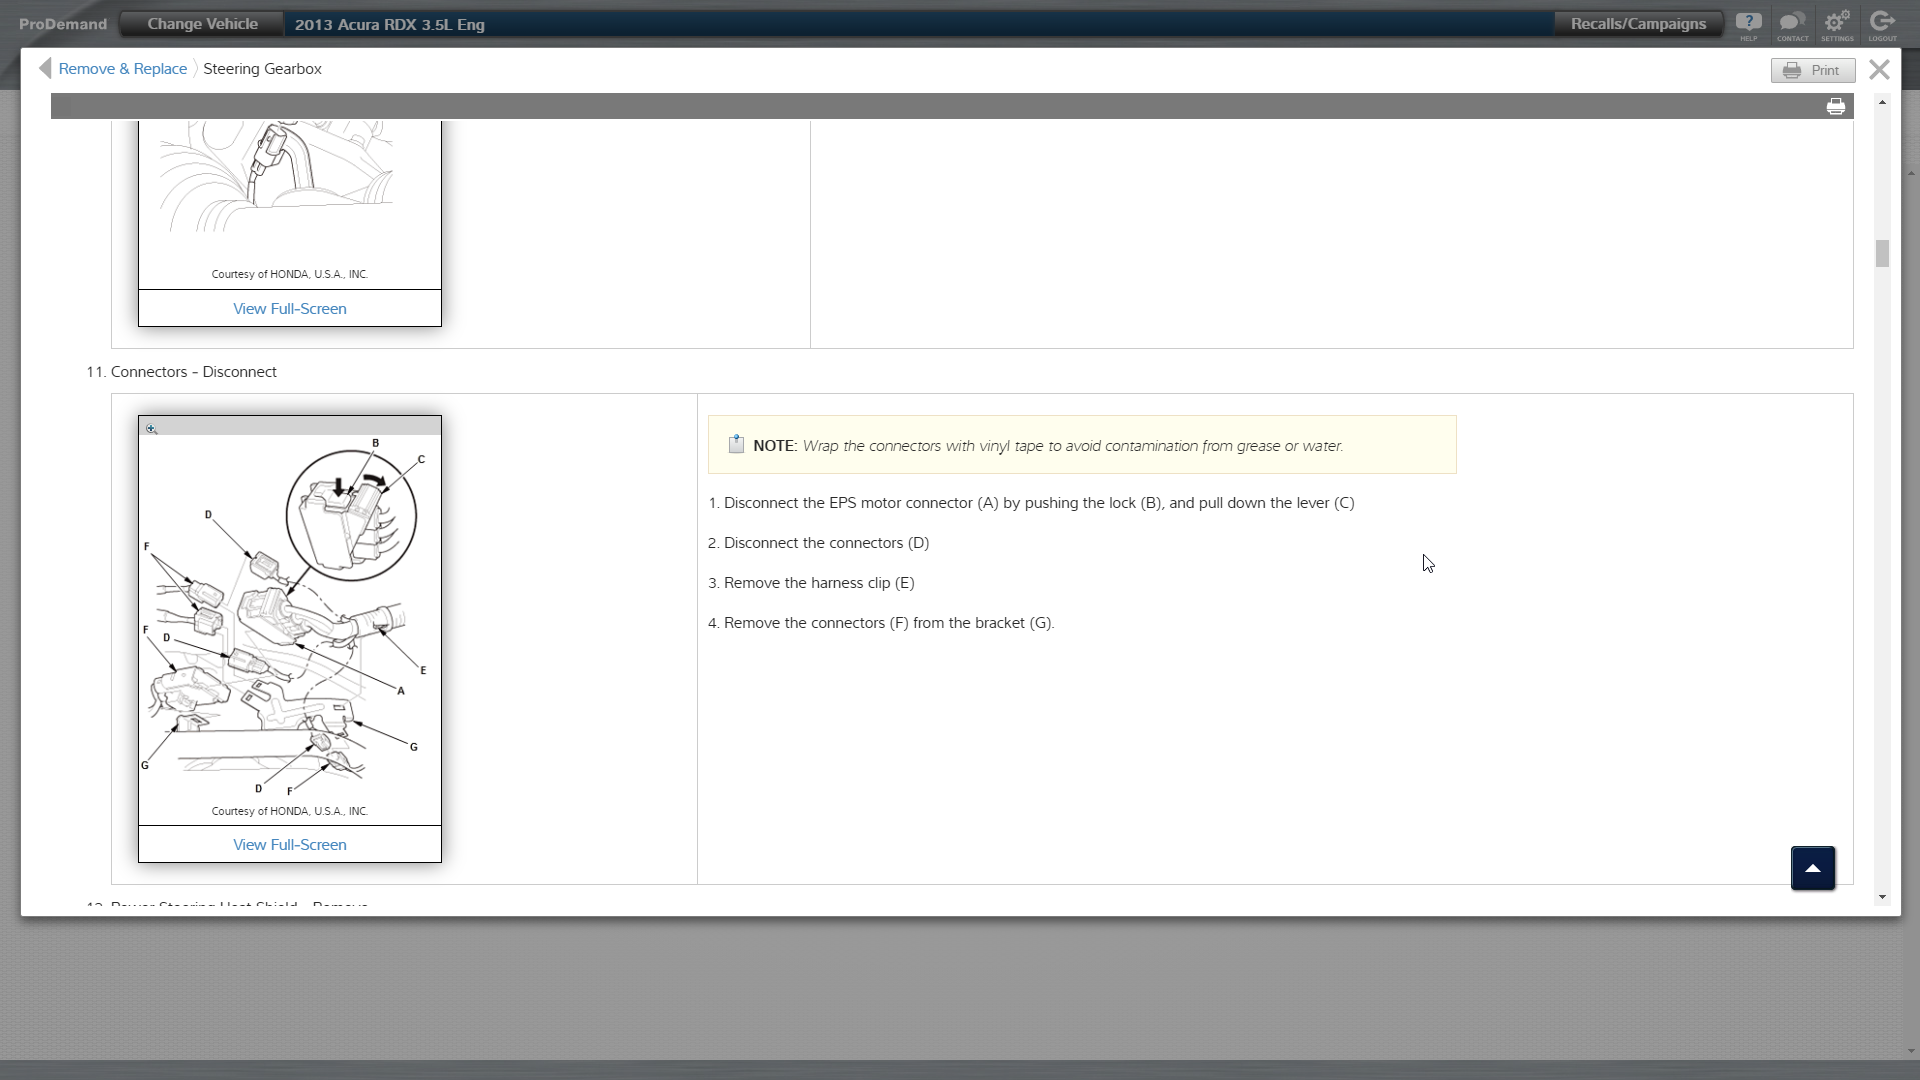Screen dimensions: 1920x1080
Task: Open Change Vehicle
Action: (x=202, y=24)
